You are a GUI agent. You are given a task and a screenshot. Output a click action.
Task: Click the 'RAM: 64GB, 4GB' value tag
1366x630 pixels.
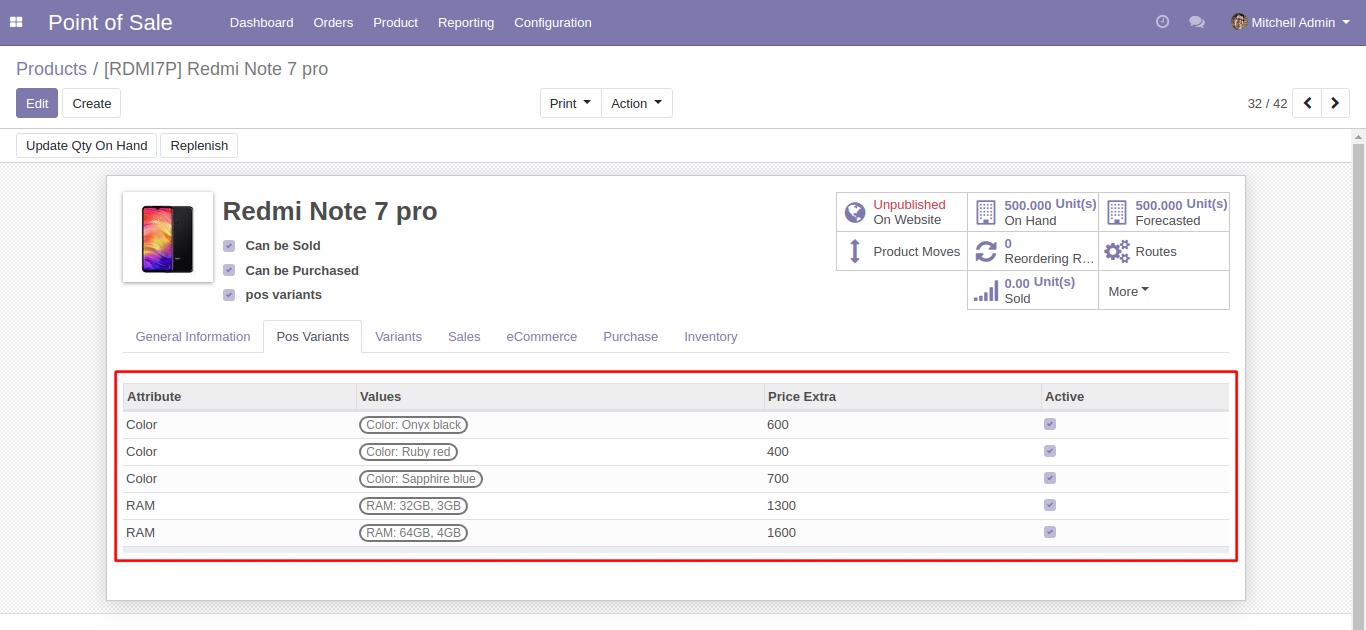[414, 533]
